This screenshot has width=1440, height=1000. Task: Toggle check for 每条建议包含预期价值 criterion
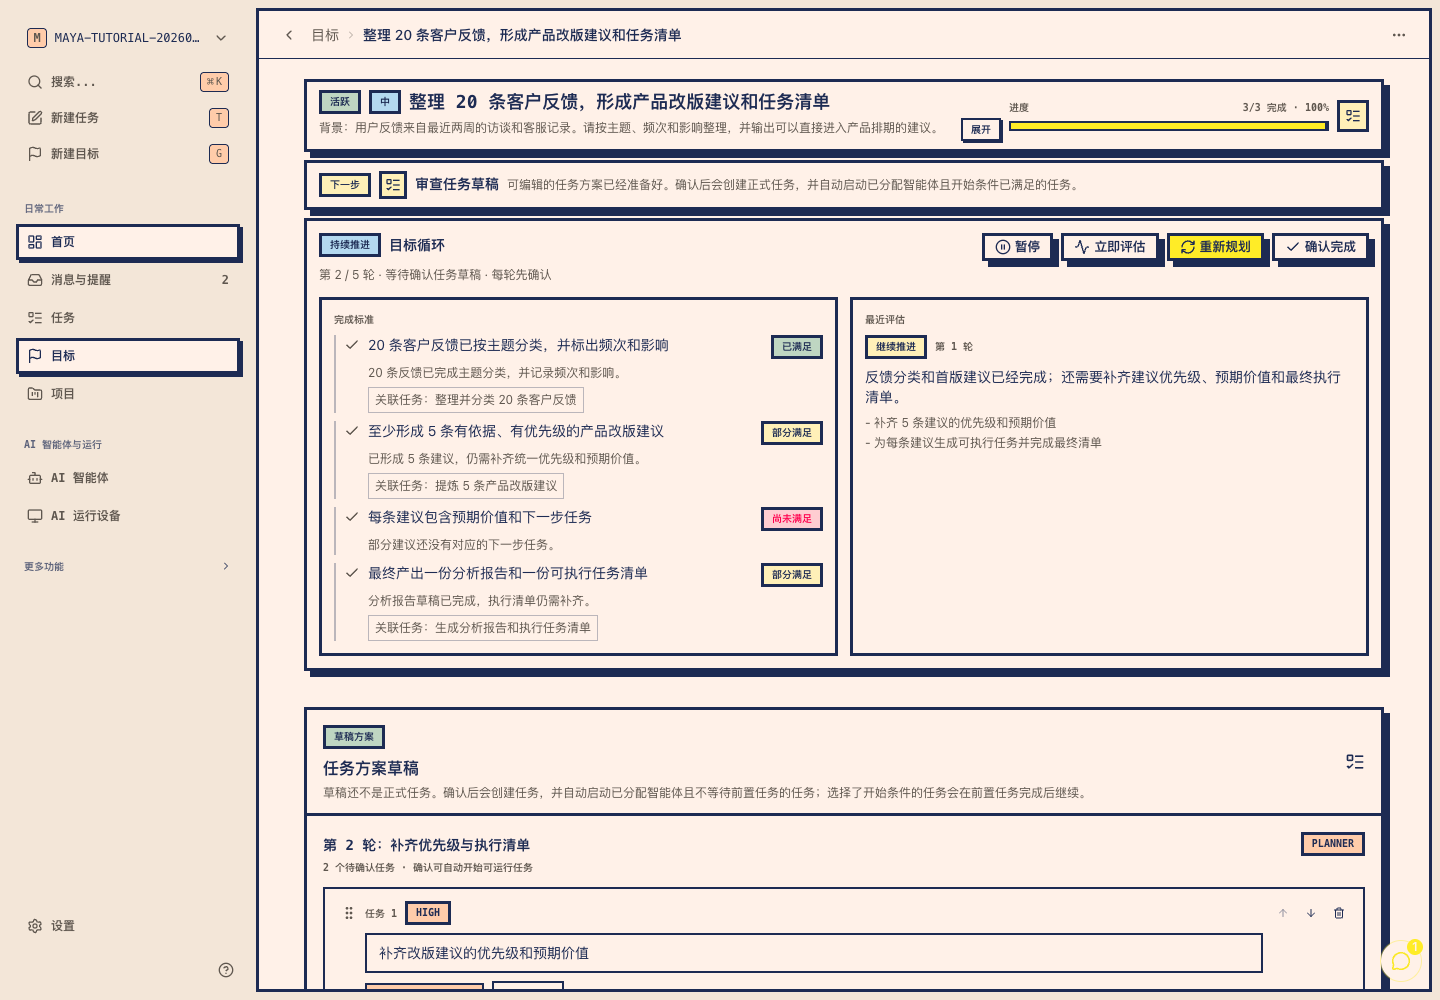coord(352,517)
